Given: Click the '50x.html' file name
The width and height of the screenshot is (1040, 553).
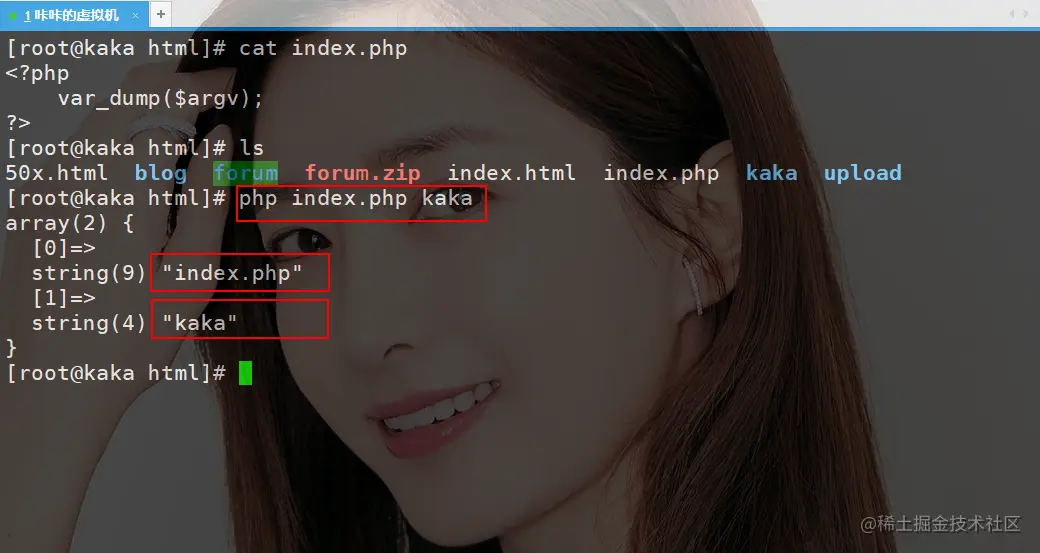Looking at the screenshot, I should coord(56,173).
